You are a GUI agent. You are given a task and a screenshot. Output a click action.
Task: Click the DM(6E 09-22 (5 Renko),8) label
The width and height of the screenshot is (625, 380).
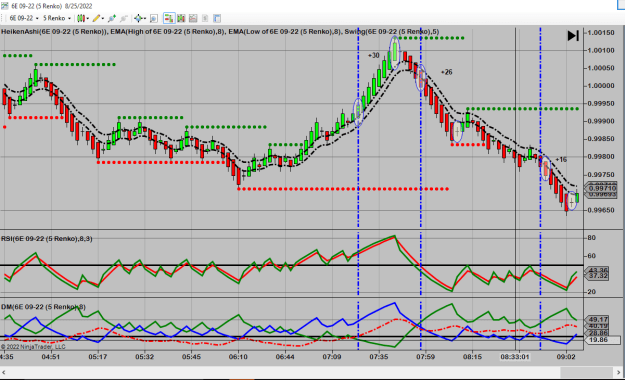(43, 307)
